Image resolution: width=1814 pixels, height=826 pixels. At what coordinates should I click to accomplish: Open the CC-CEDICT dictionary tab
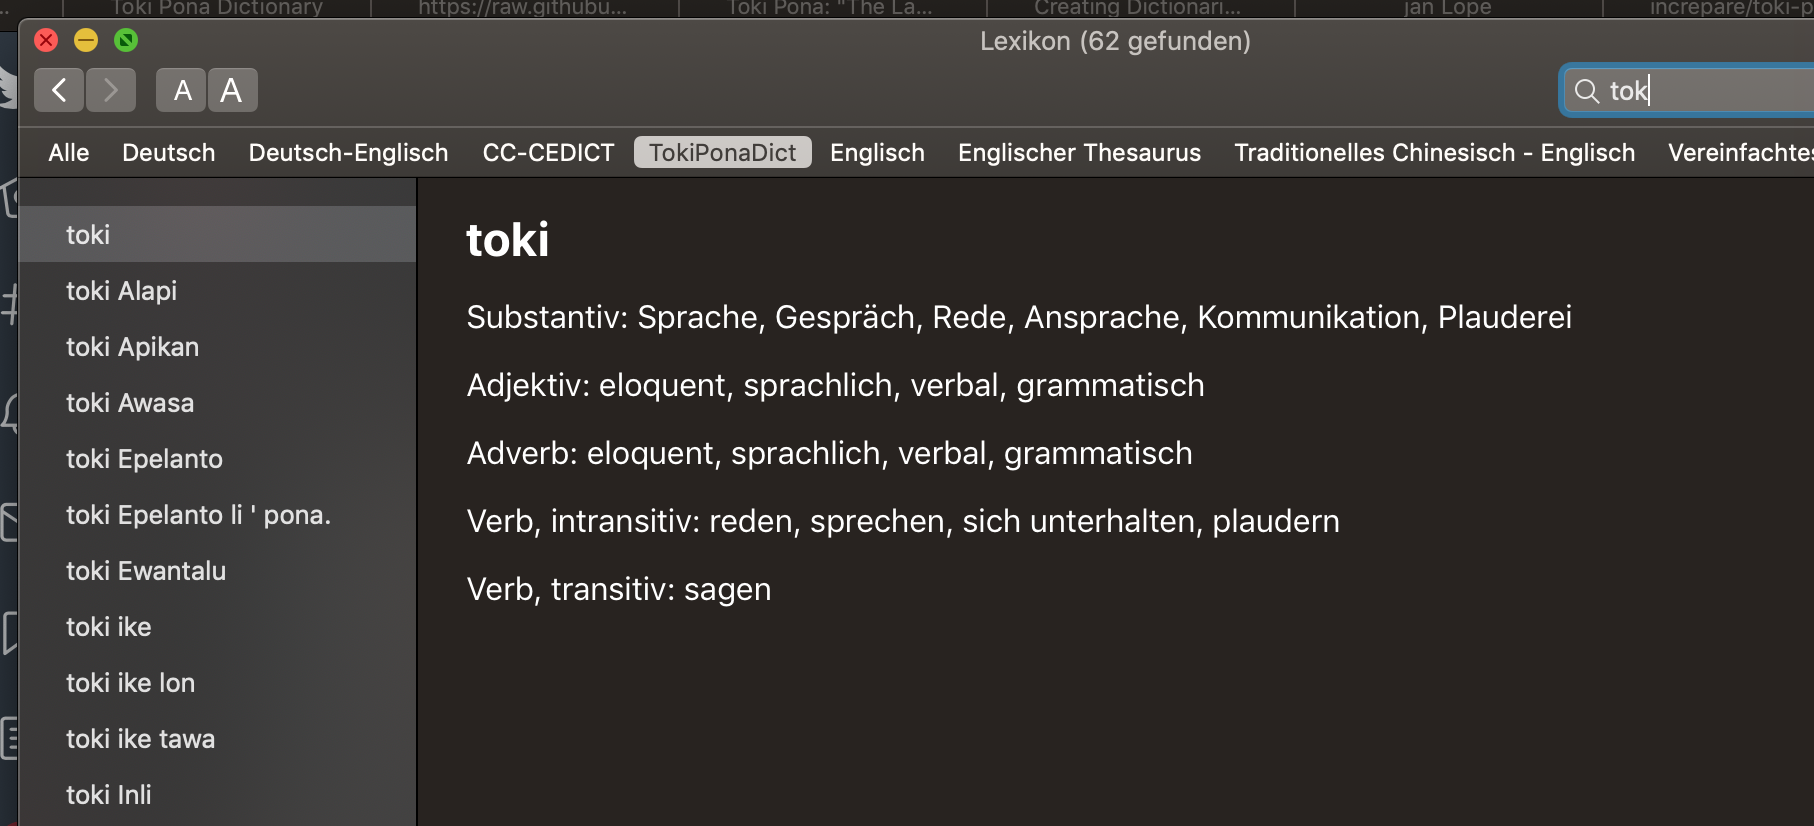tap(548, 152)
